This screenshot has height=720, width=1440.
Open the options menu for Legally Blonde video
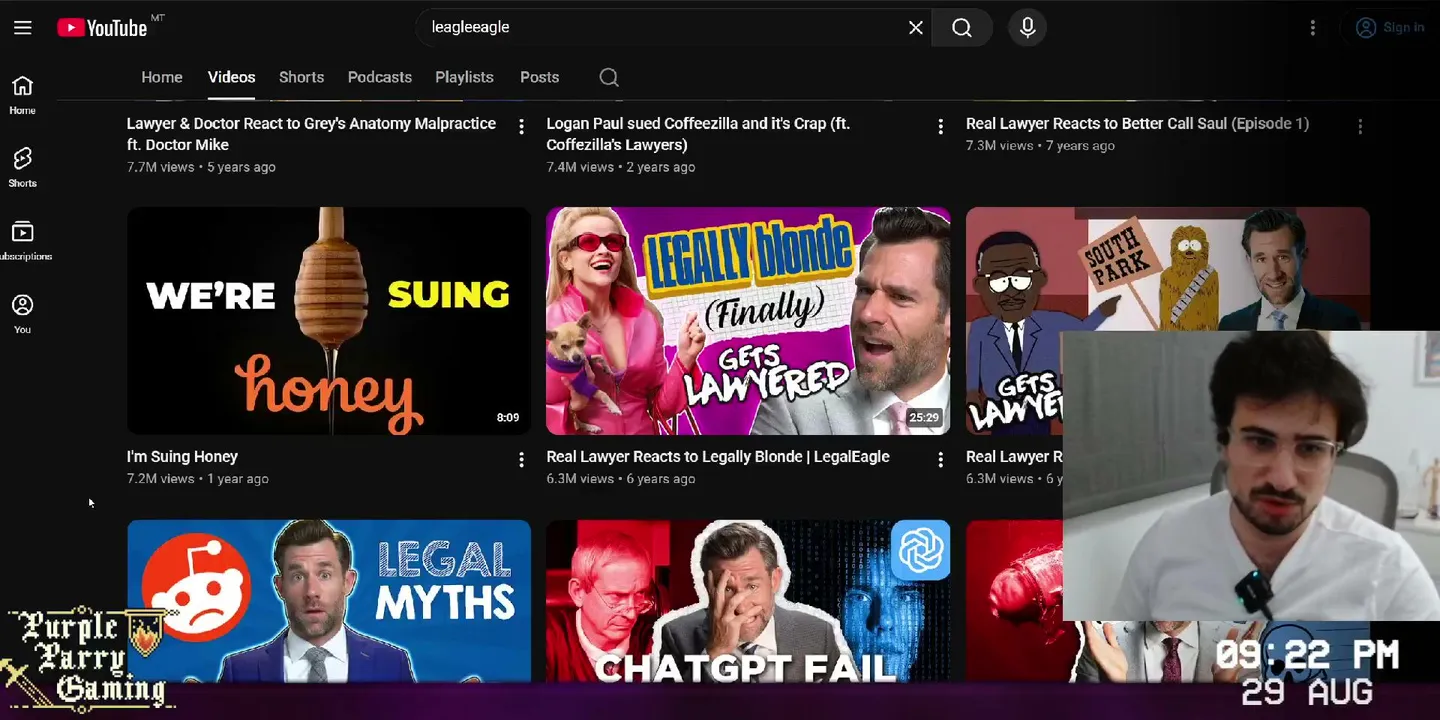click(x=940, y=460)
